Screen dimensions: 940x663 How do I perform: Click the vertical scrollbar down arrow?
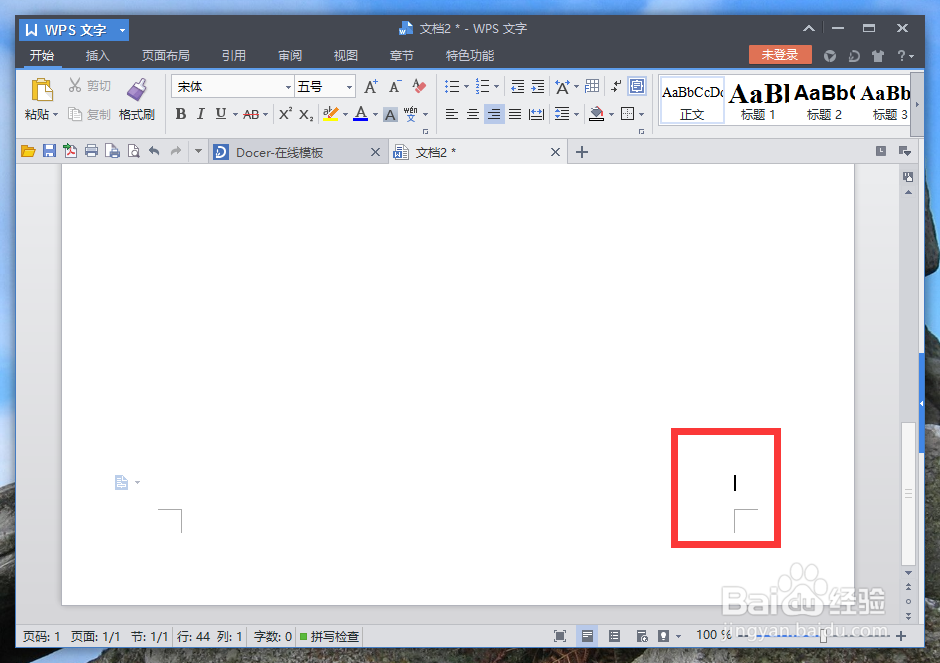[908, 573]
